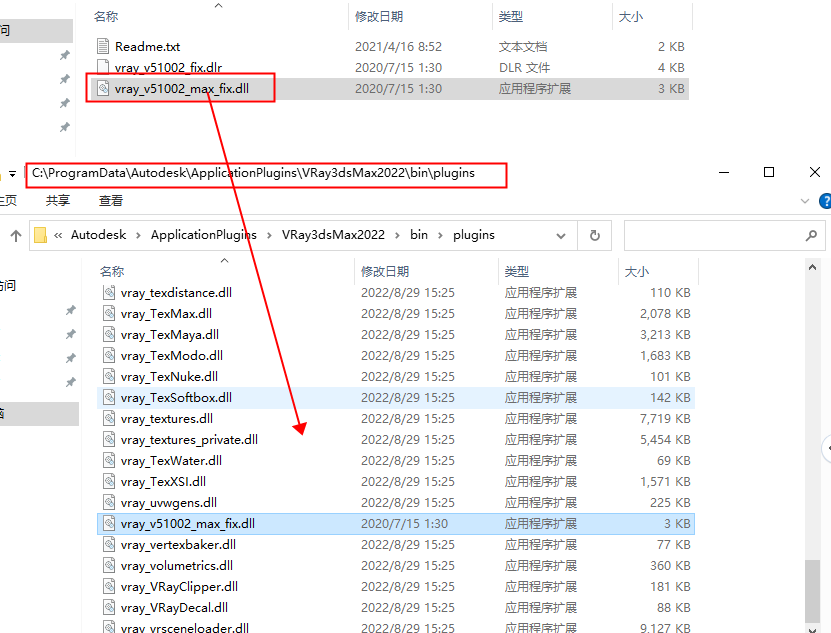Click the vray_volumetrics.dll file icon
The image size is (831, 633).
[x=109, y=566]
